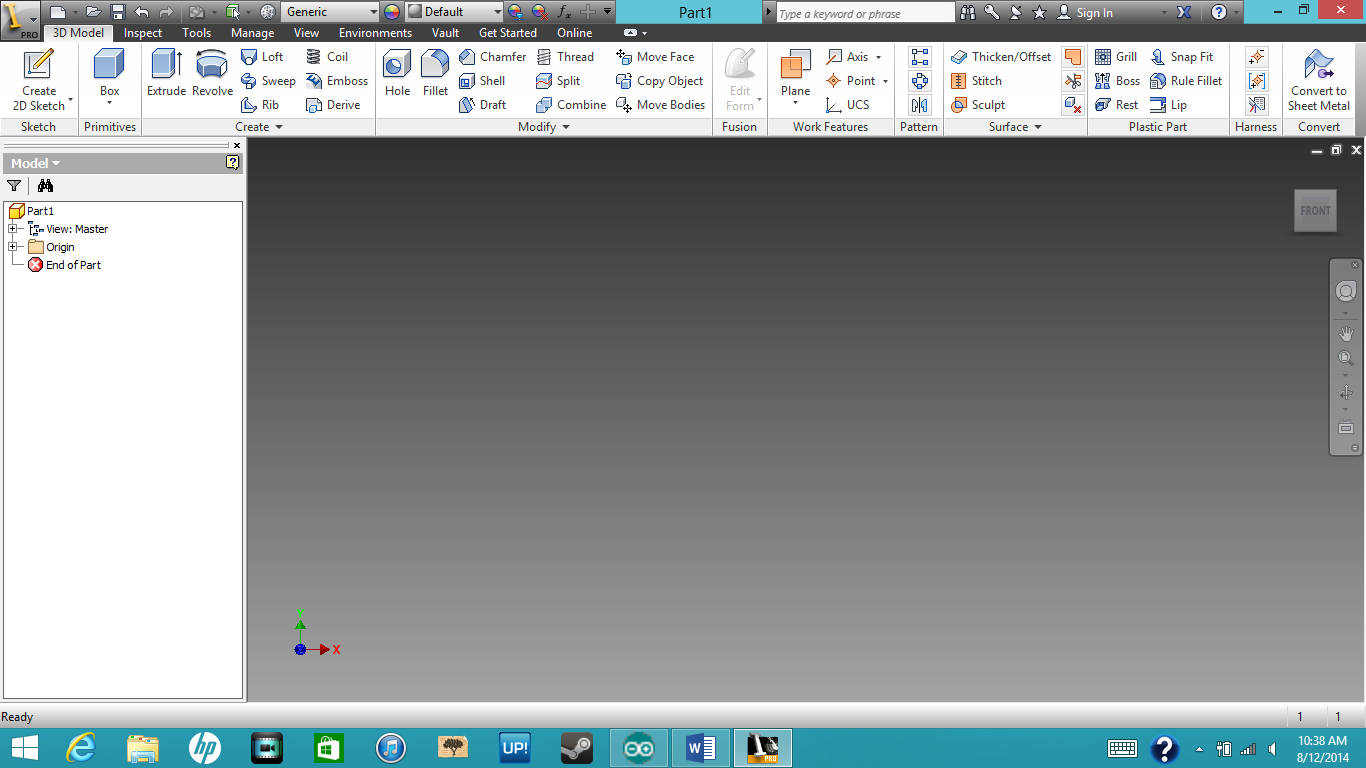Switch to the Inspect ribbon tab

point(142,32)
